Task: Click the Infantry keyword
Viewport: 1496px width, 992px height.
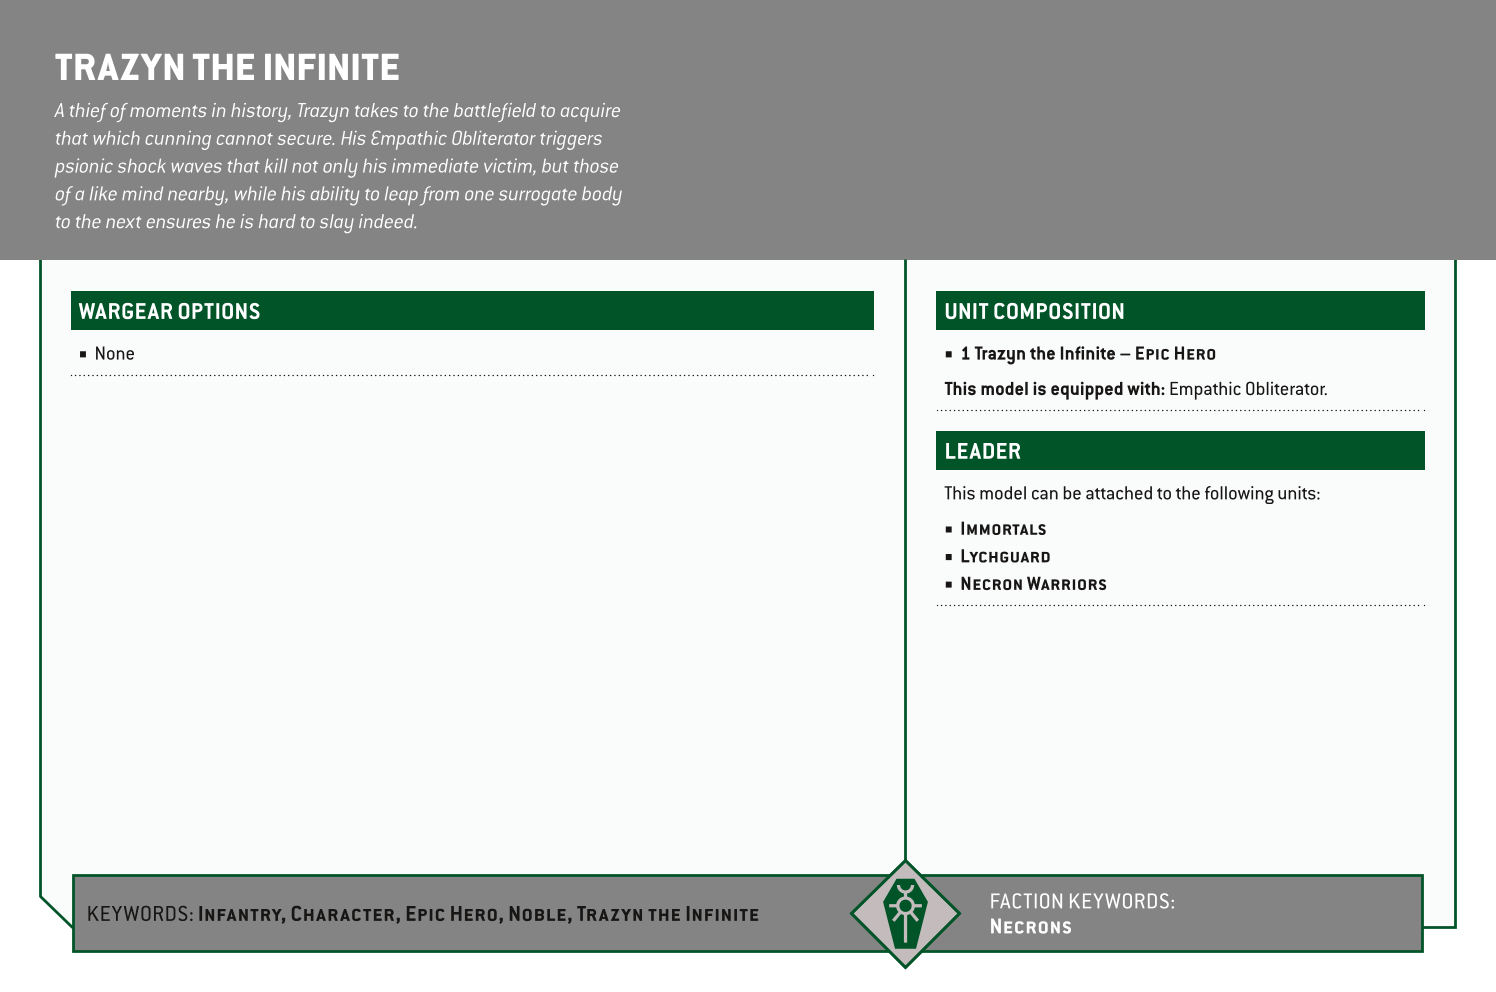Action: coord(241,914)
